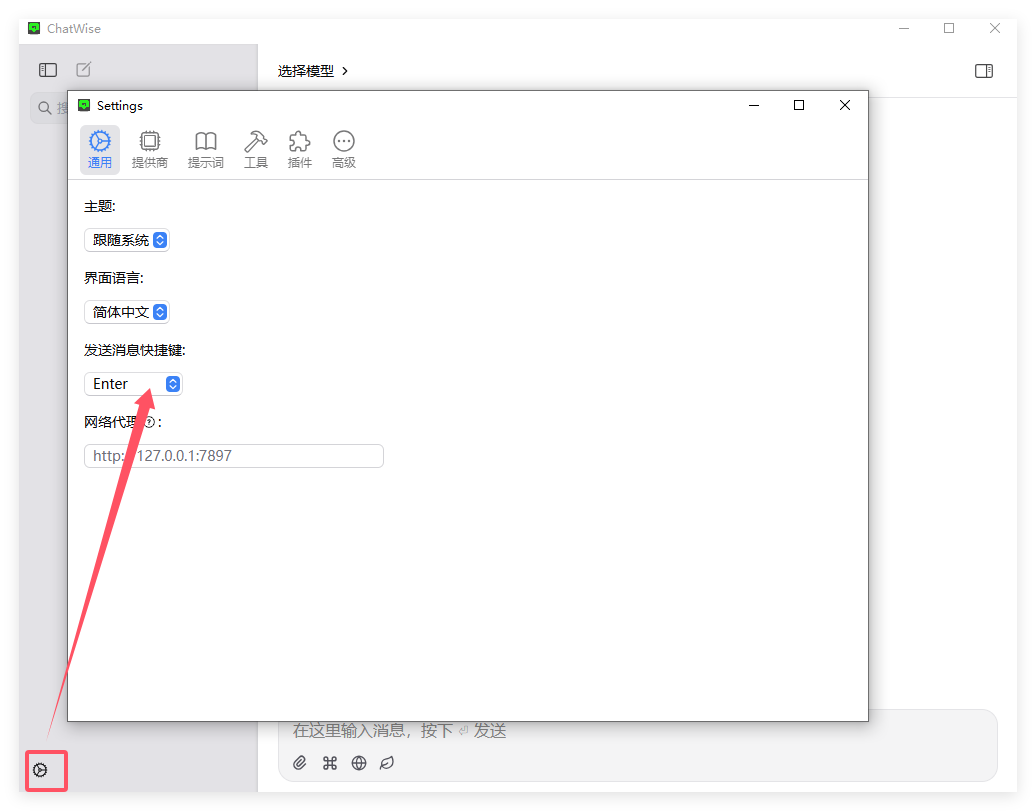Switch to the 提示词 prompts tab
Screen dimensions: 1036x811
(x=205, y=149)
